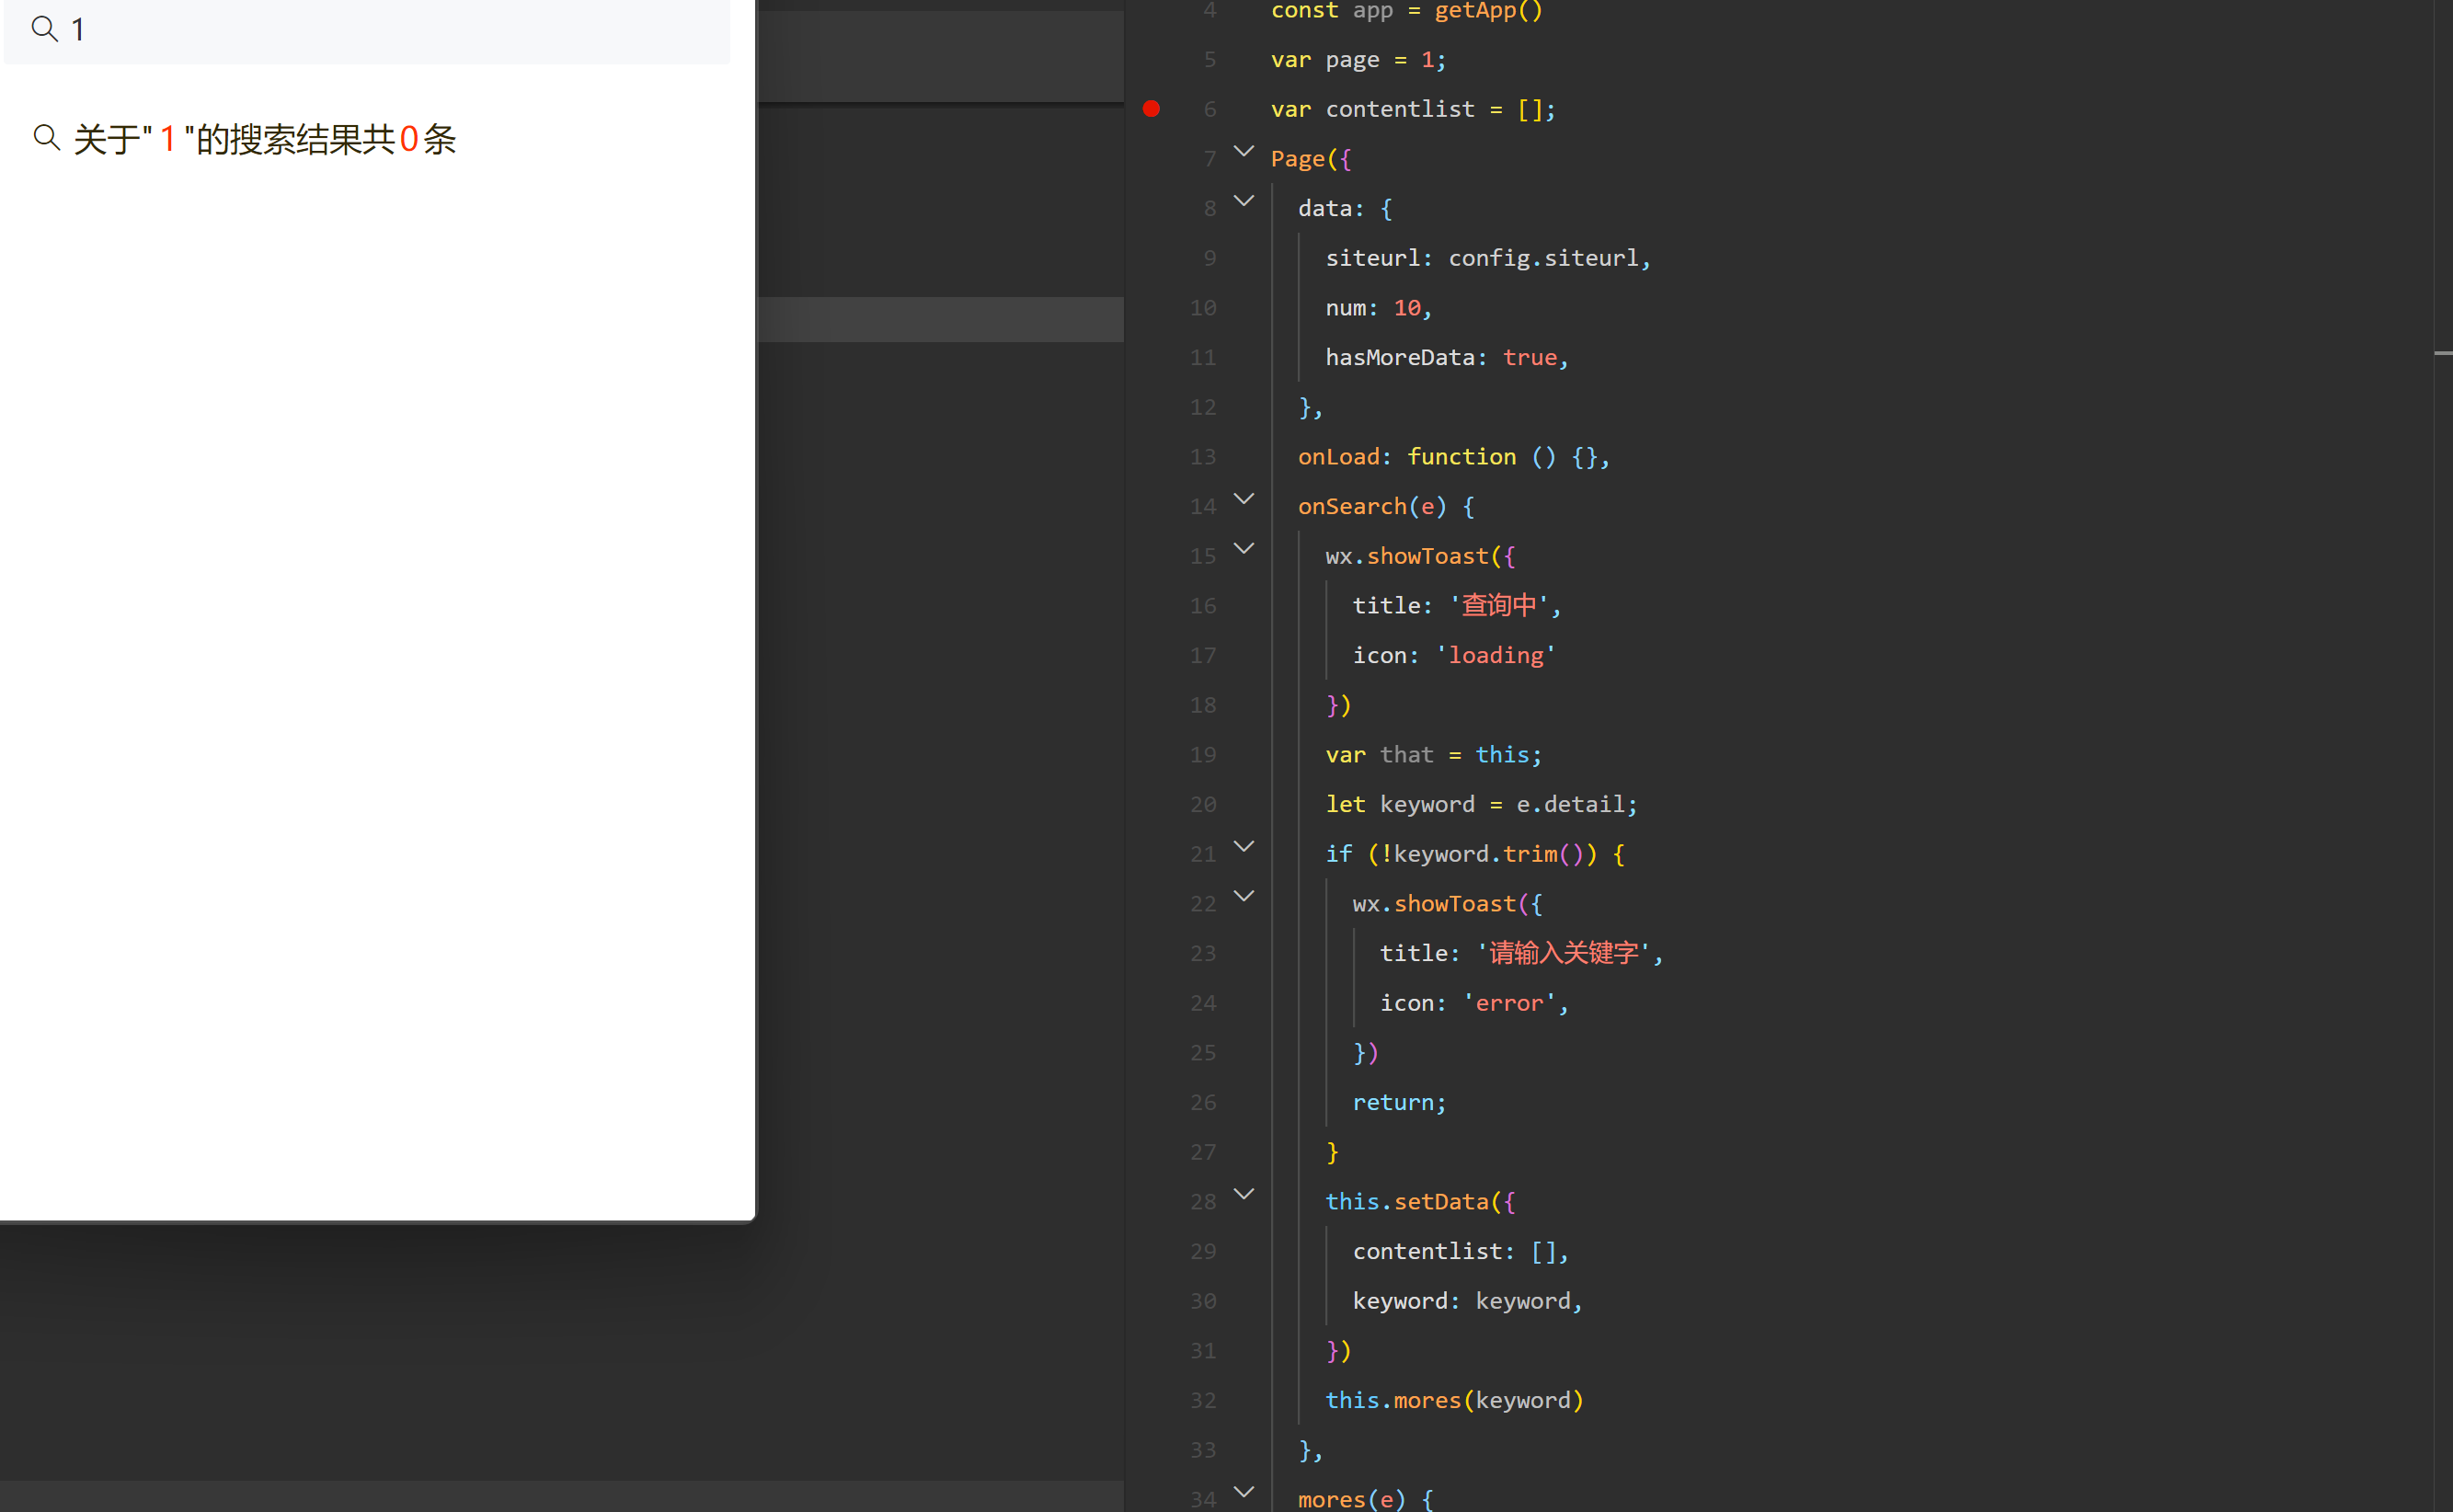Collapse the if (!keyword.trim()) block
Viewport: 2453px width, 1512px height.
click(1243, 846)
